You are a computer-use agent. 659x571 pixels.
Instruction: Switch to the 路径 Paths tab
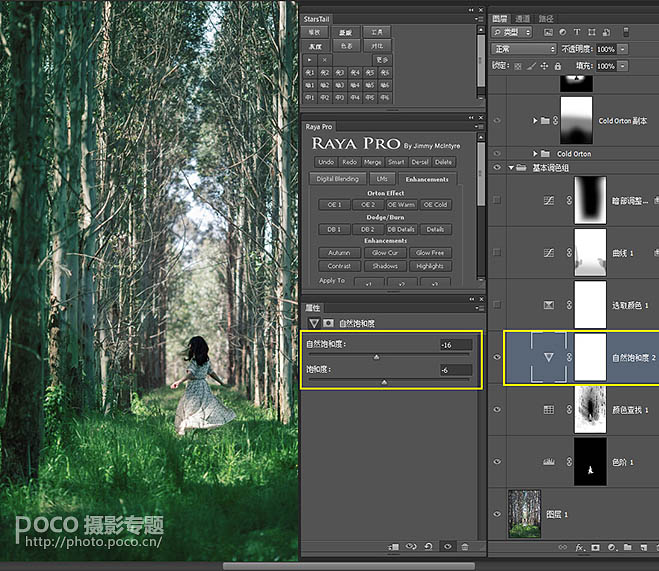(546, 18)
